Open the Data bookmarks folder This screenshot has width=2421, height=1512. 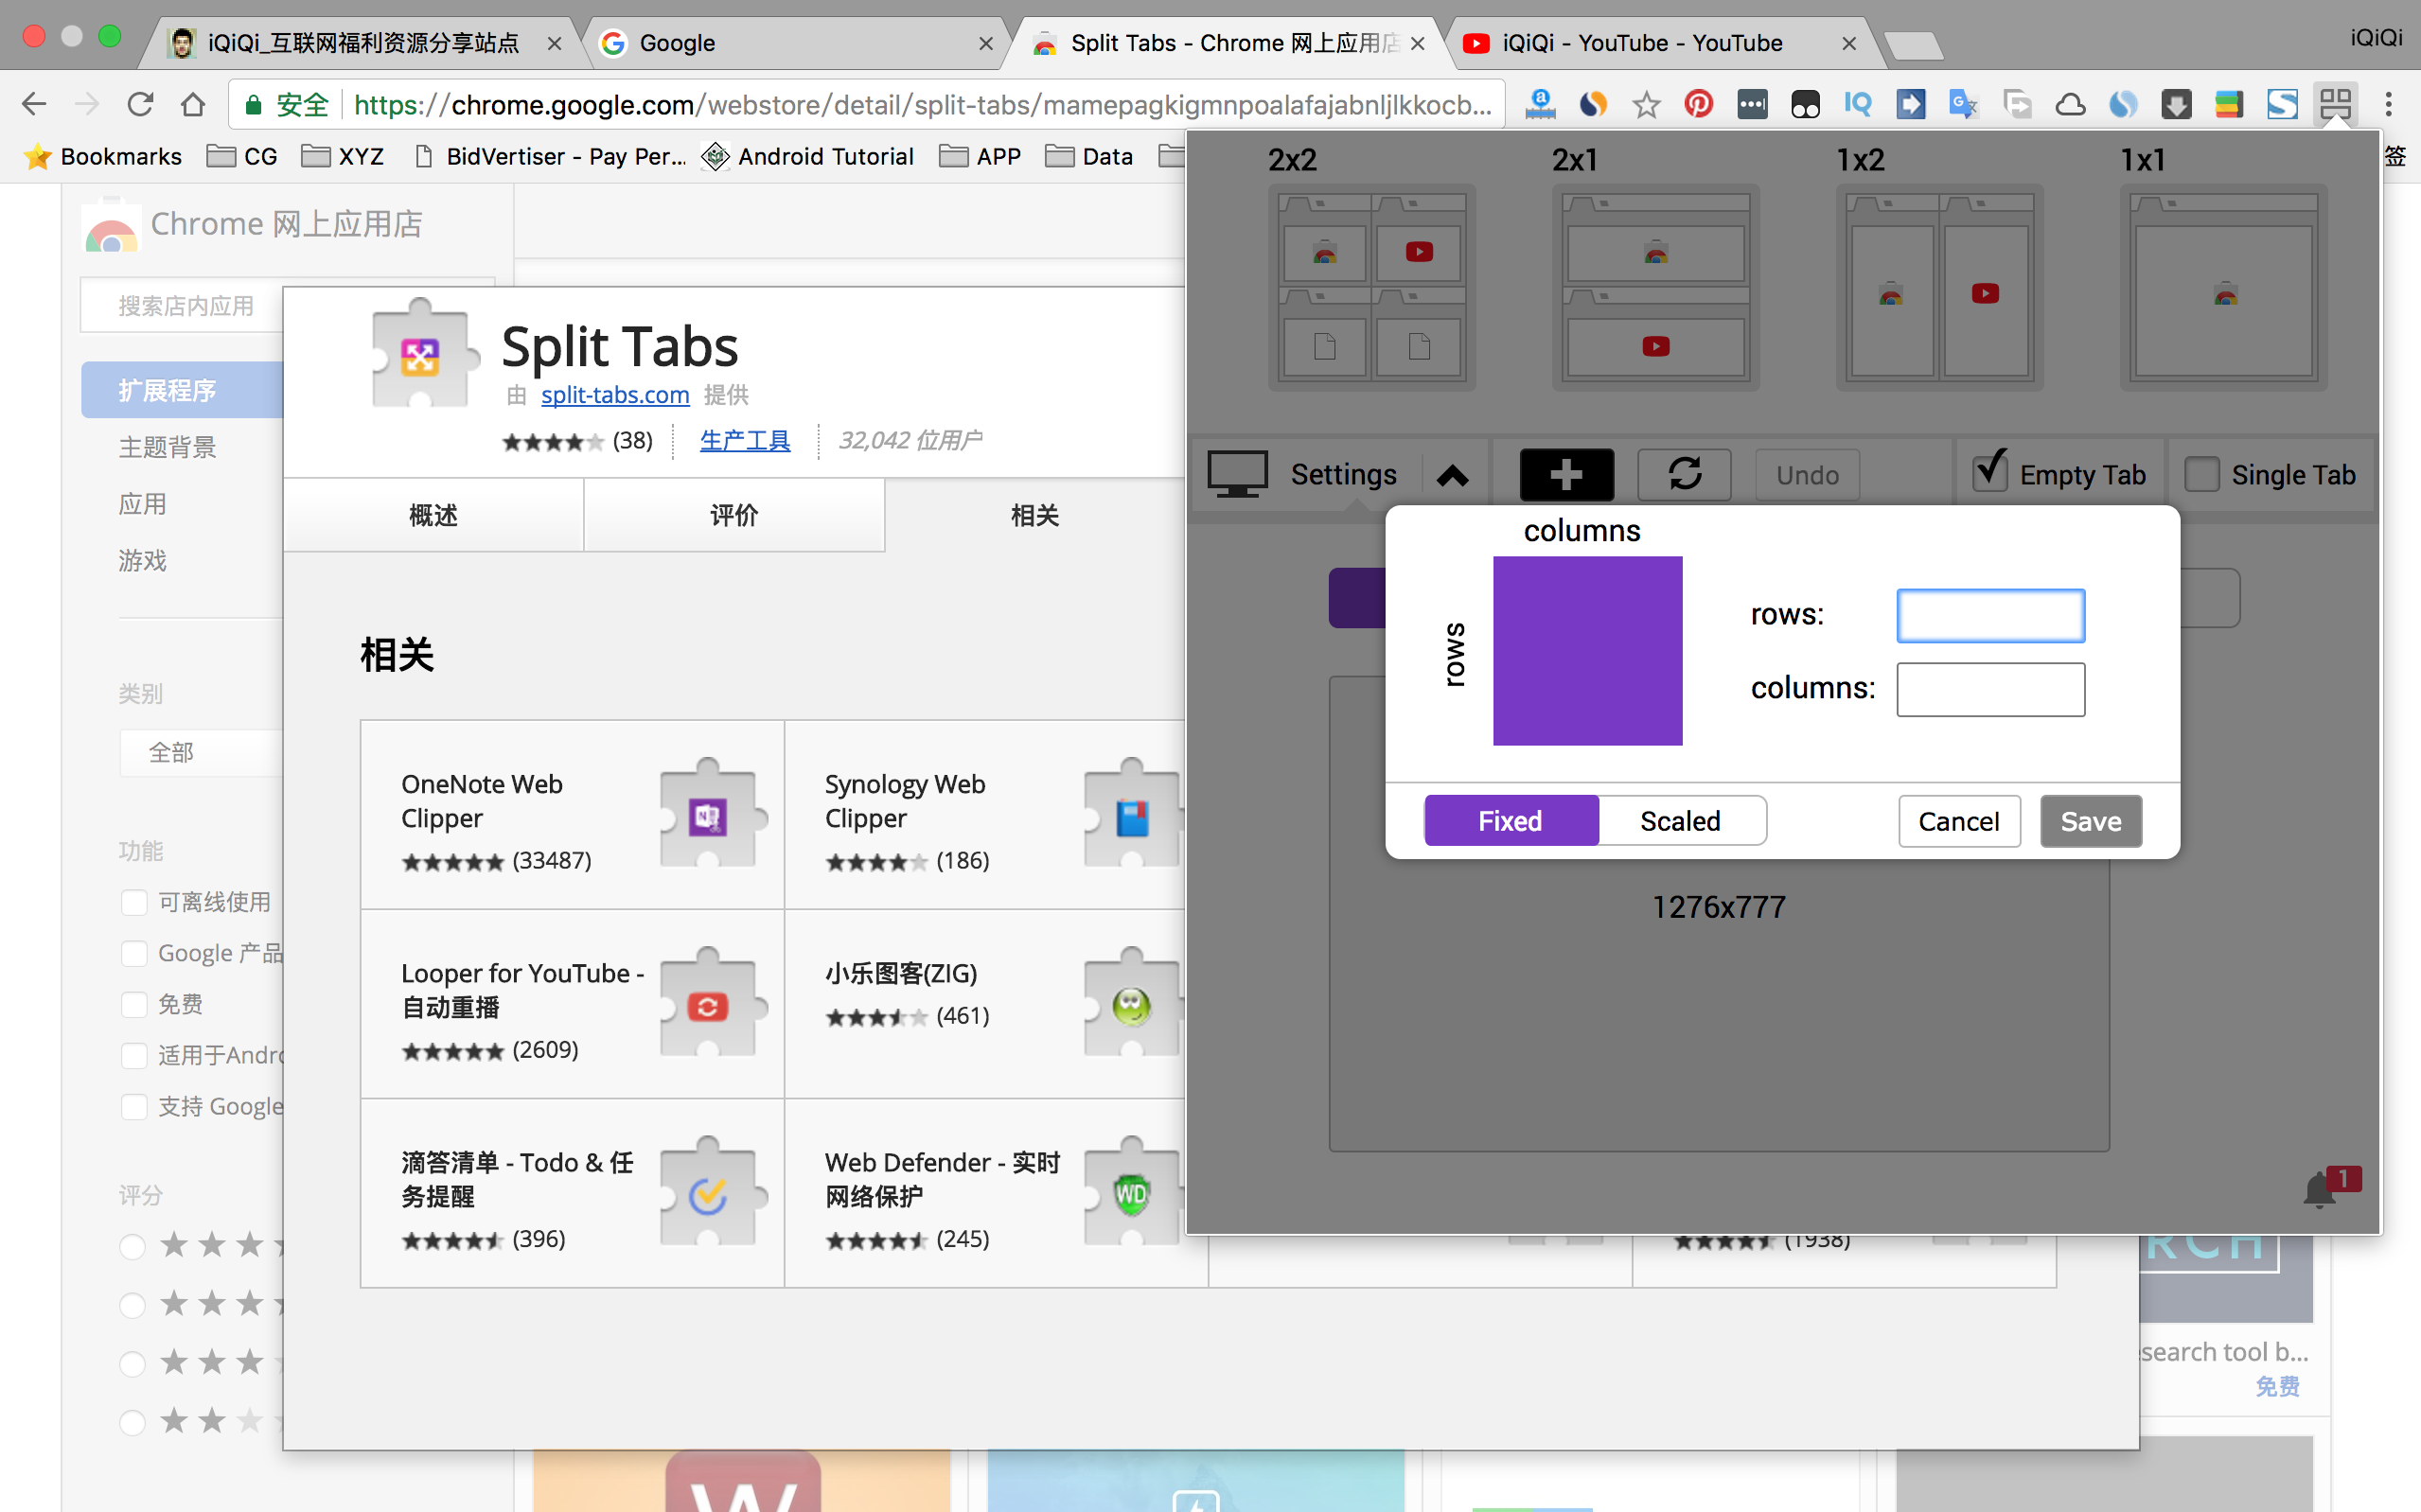(1089, 157)
